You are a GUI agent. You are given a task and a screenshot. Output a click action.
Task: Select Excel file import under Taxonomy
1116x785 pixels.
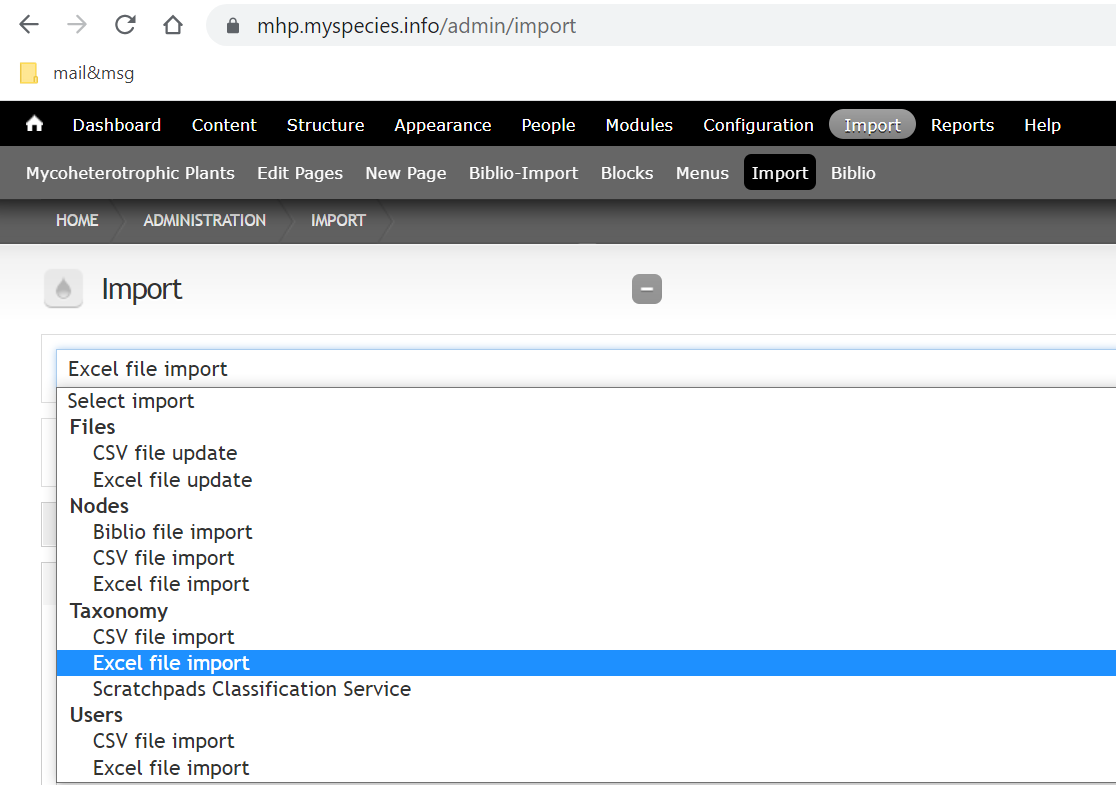[x=171, y=662]
